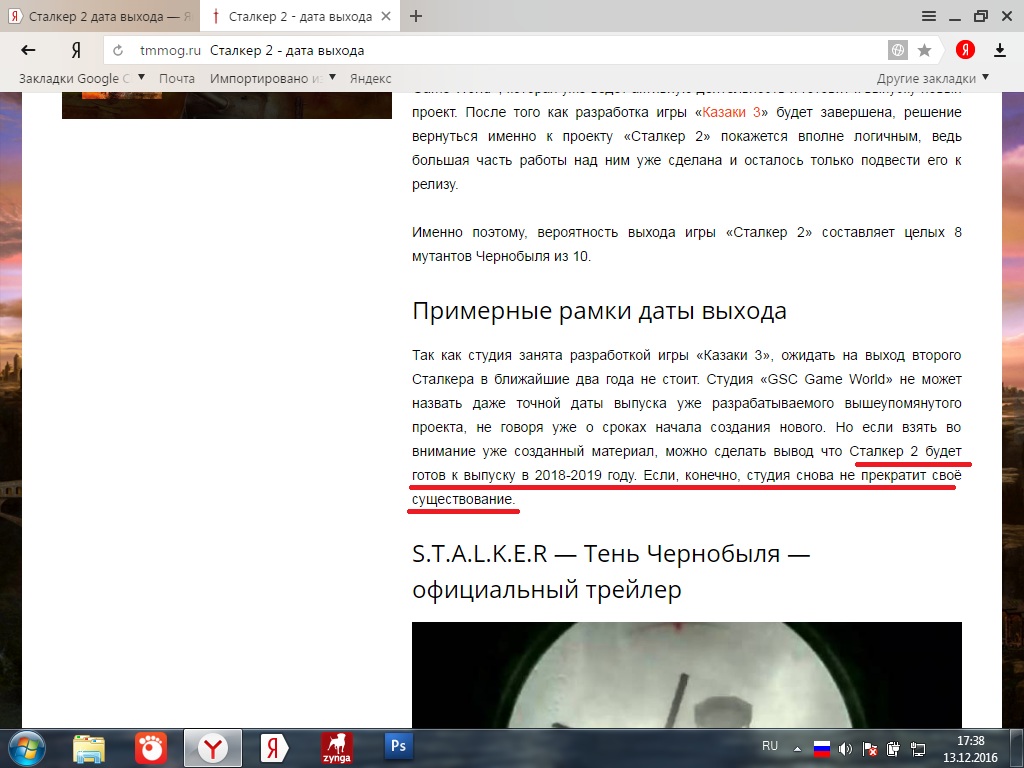Image resolution: width=1024 pixels, height=768 pixels.
Task: Open the 'Яндекс' bookmark
Action: (x=370, y=78)
